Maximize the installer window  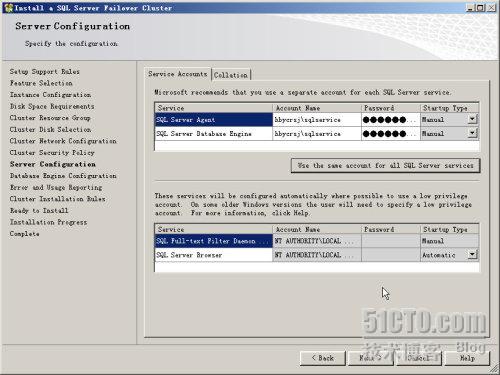[x=480, y=7]
